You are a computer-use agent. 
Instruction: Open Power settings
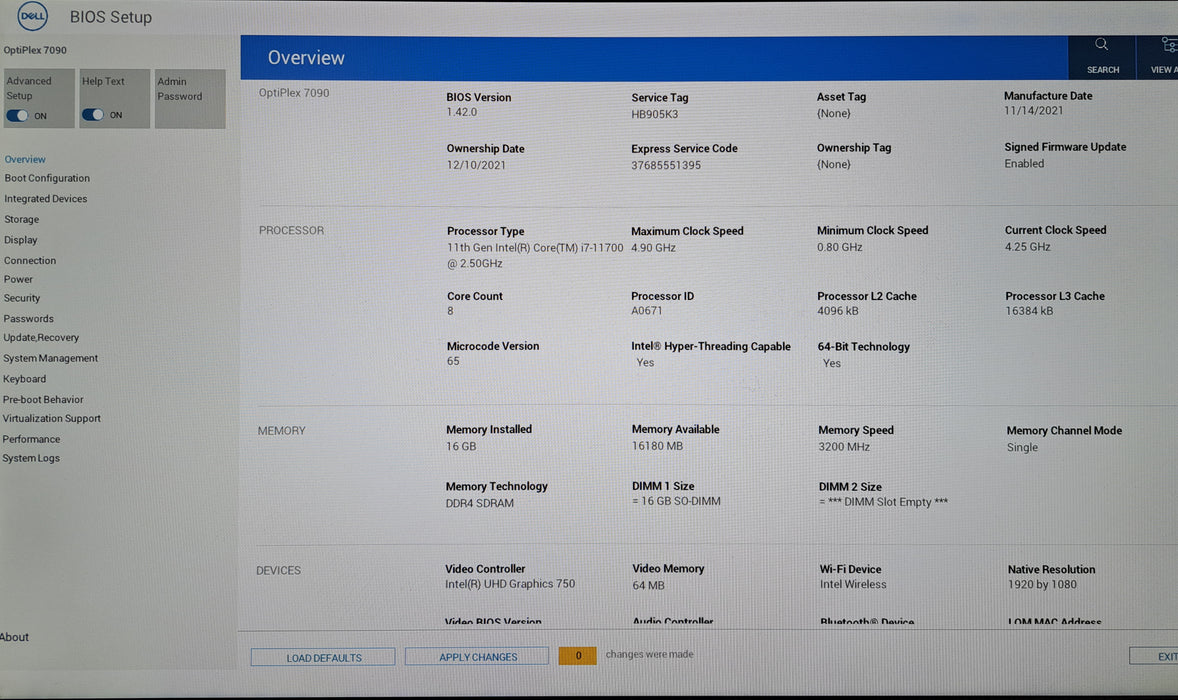pos(18,279)
